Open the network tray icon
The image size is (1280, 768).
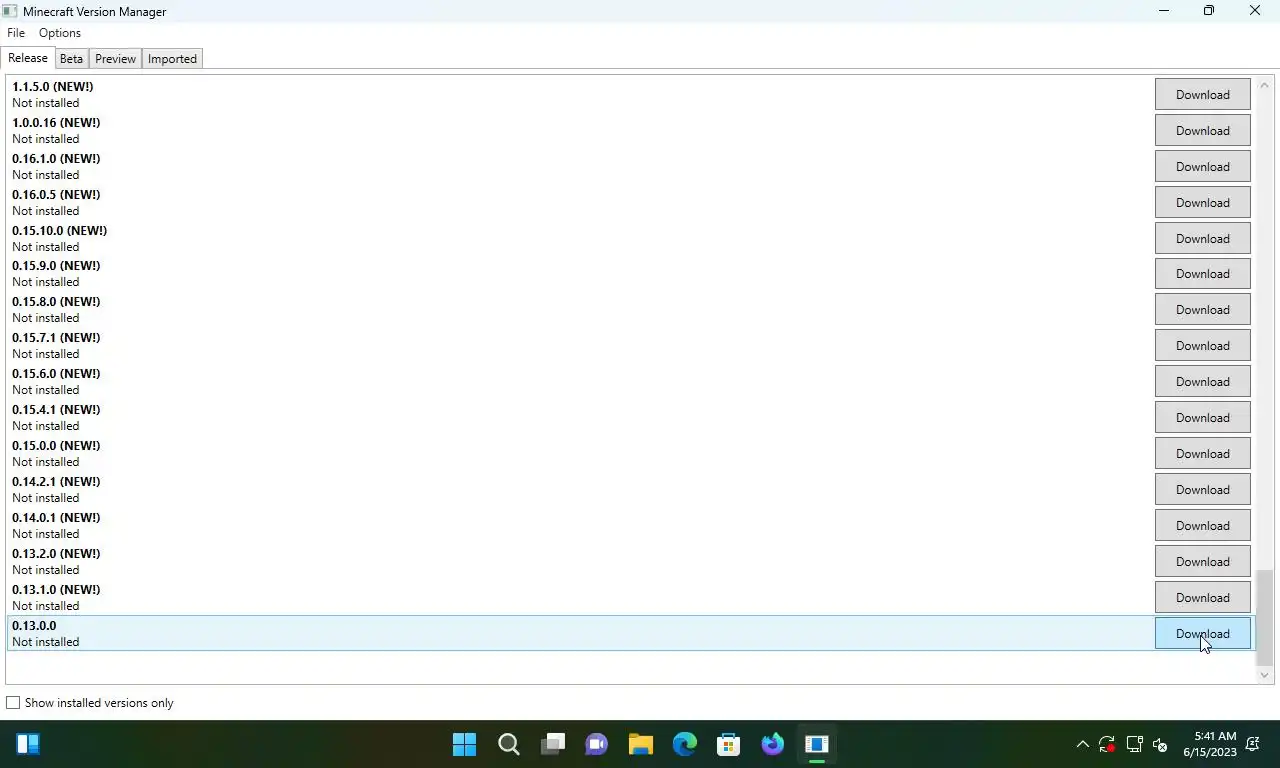pos(1134,744)
